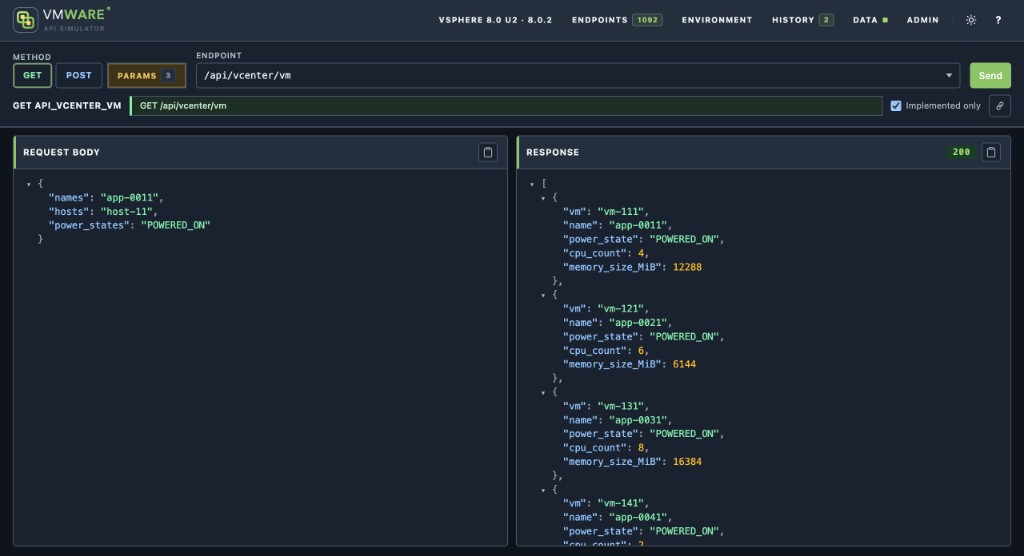Click the vSphere 8.0 U2 version label

[x=495, y=20]
